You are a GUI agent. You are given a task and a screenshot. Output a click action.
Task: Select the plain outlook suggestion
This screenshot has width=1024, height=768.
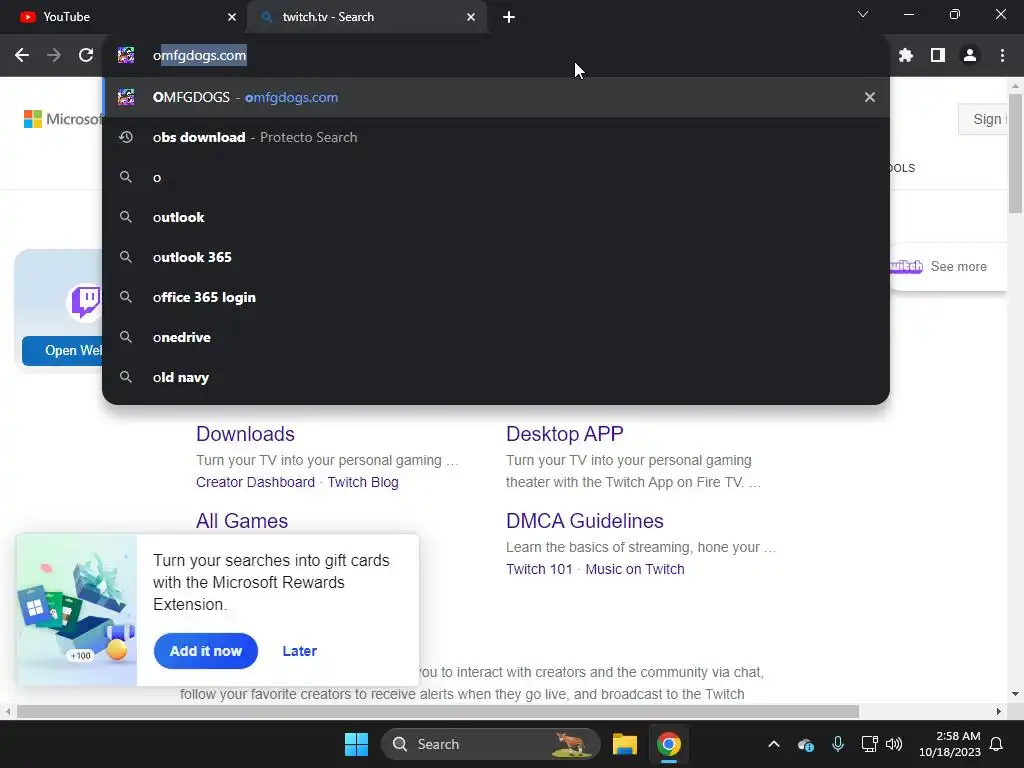pos(496,217)
